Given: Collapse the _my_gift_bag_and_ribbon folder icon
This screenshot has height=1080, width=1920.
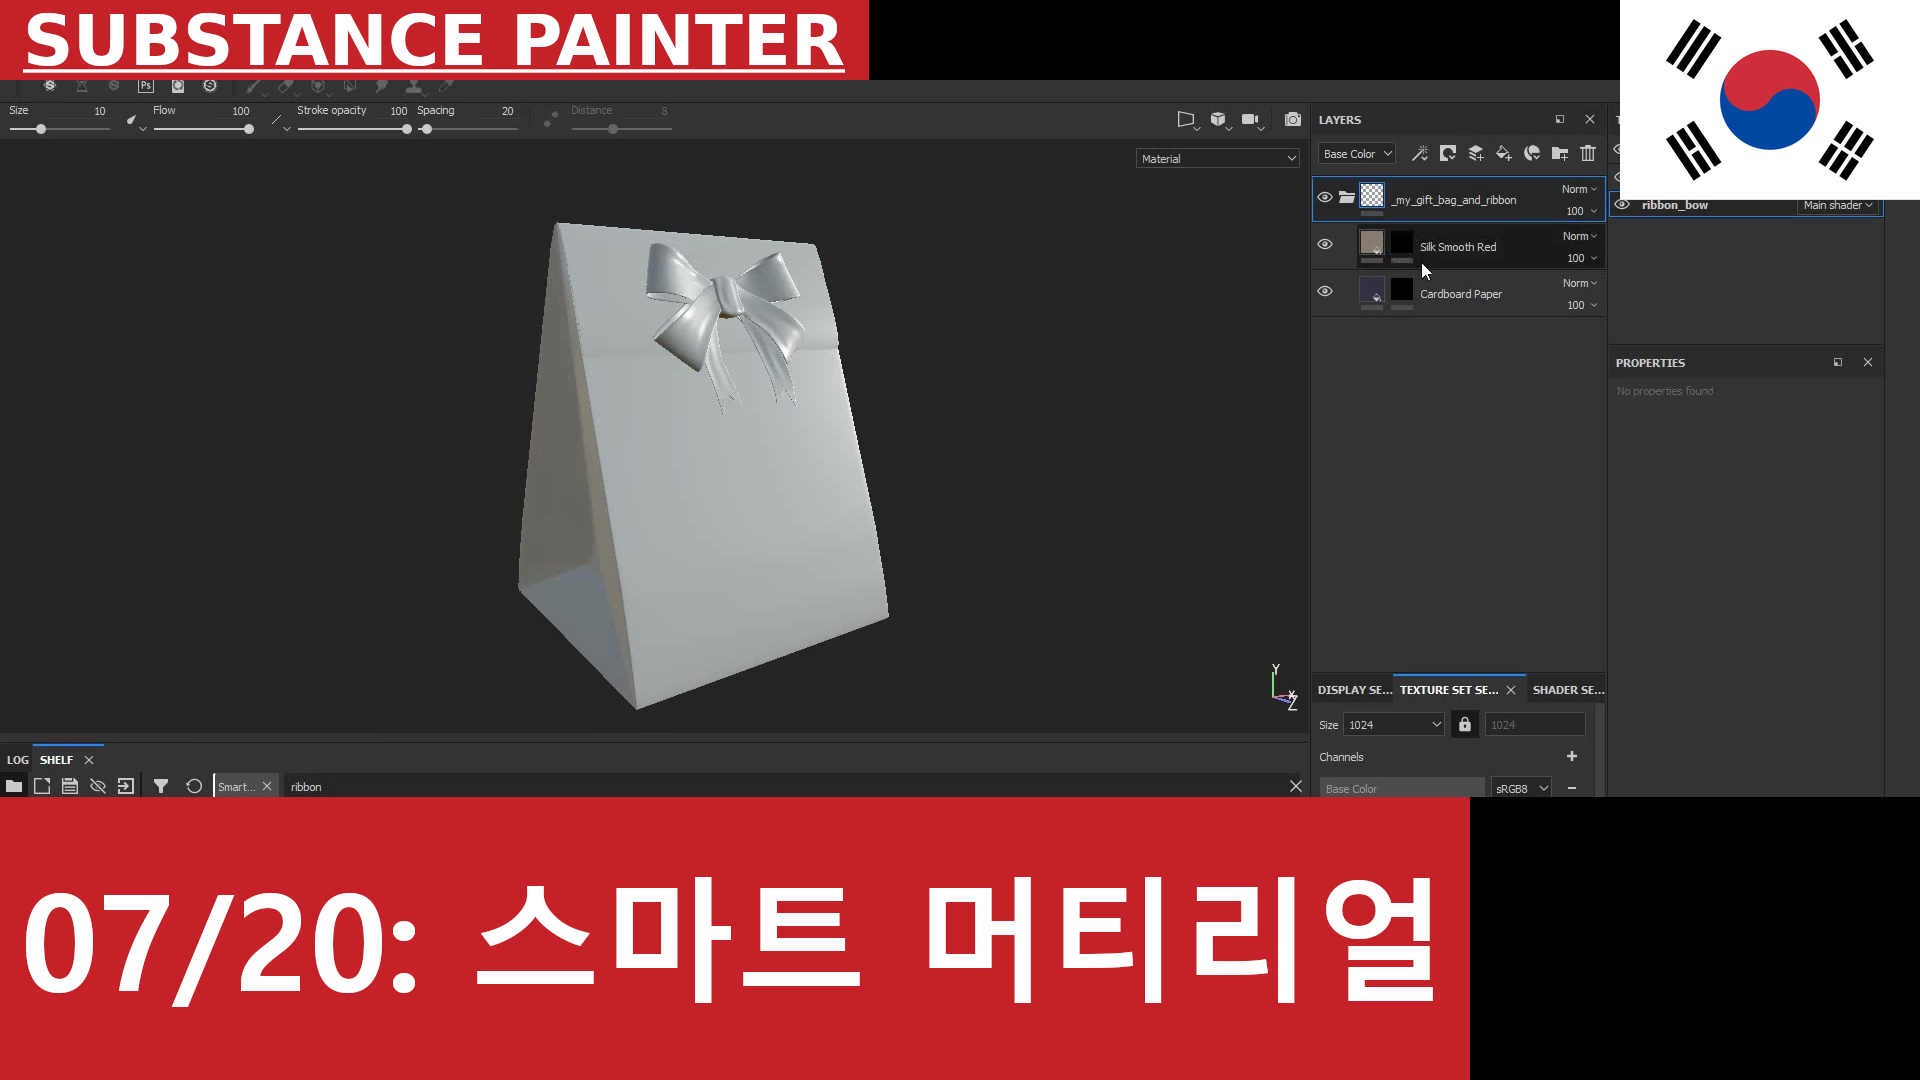Looking at the screenshot, I should [x=1347, y=197].
